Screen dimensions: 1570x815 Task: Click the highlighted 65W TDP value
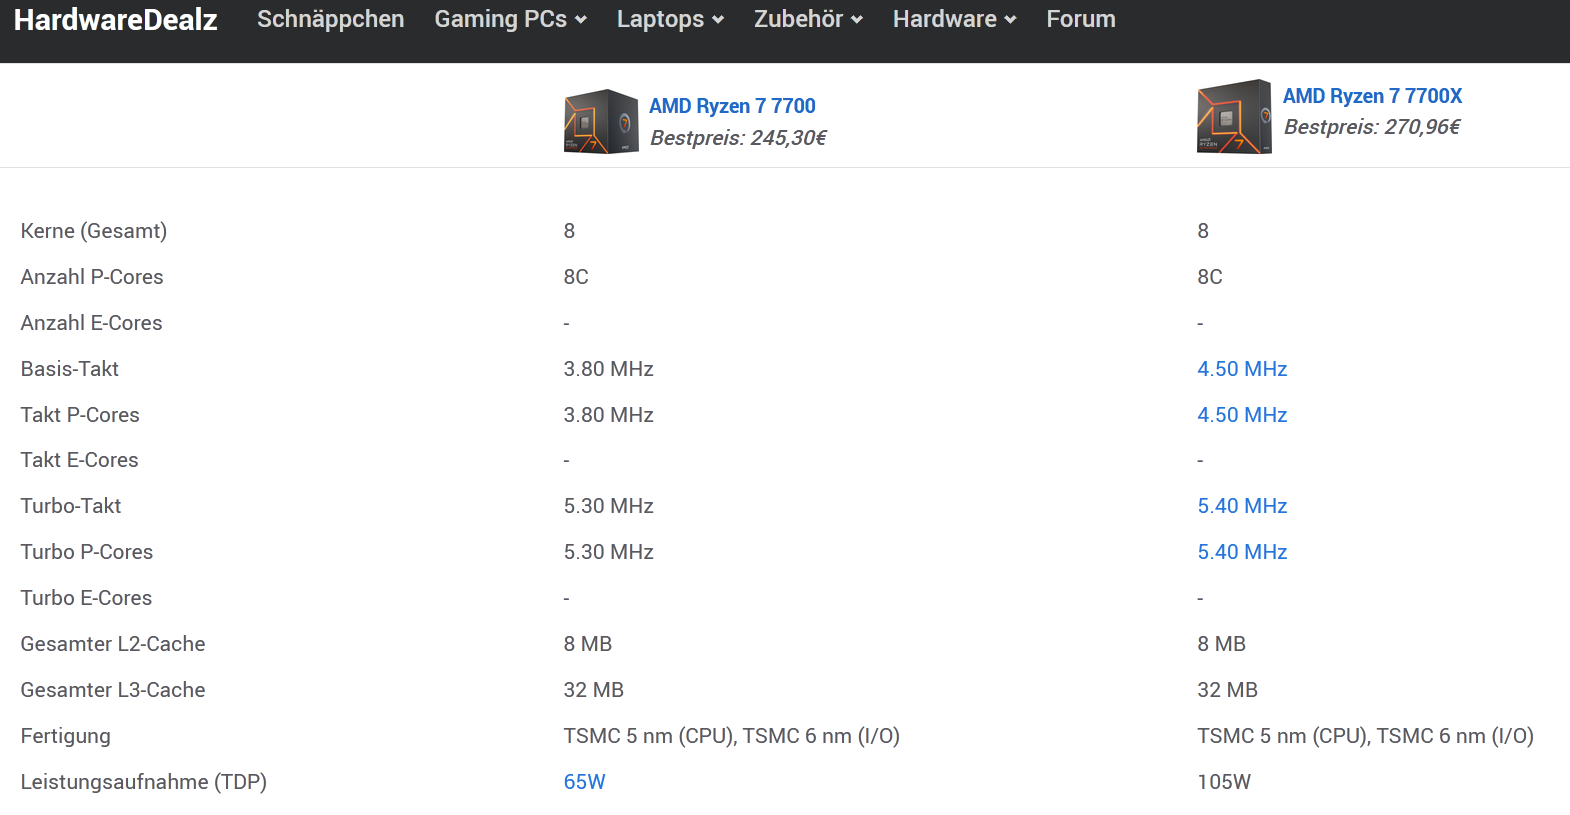(x=584, y=782)
